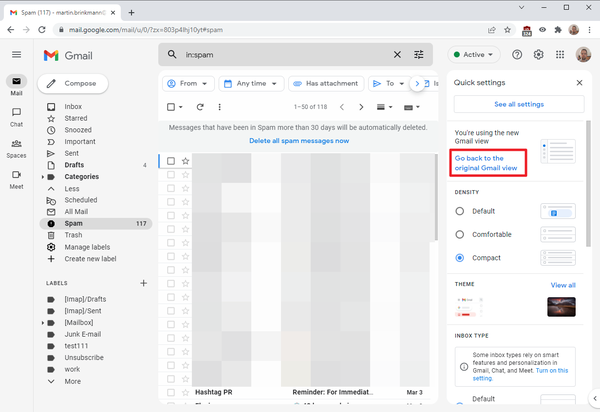This screenshot has height=412, width=600.
Task: Open the Any time filter dropdown
Action: [x=251, y=83]
